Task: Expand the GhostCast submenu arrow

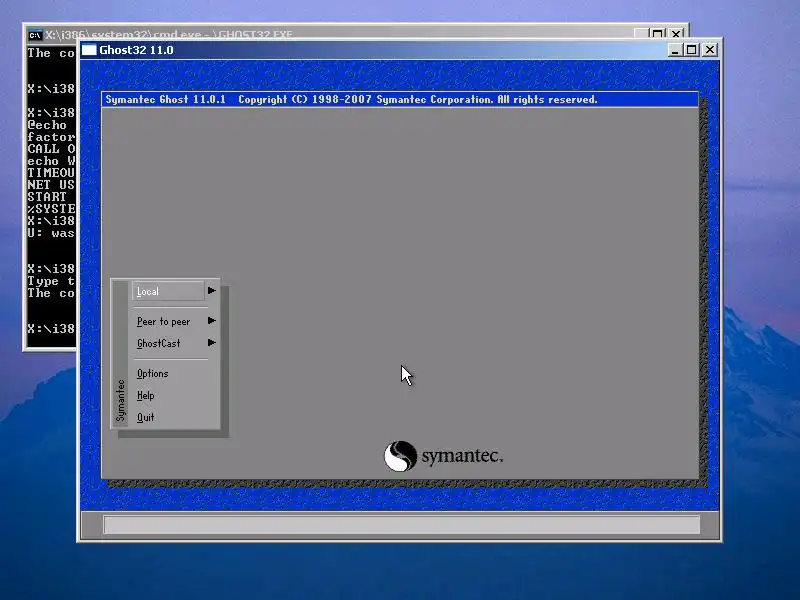Action: [212, 343]
